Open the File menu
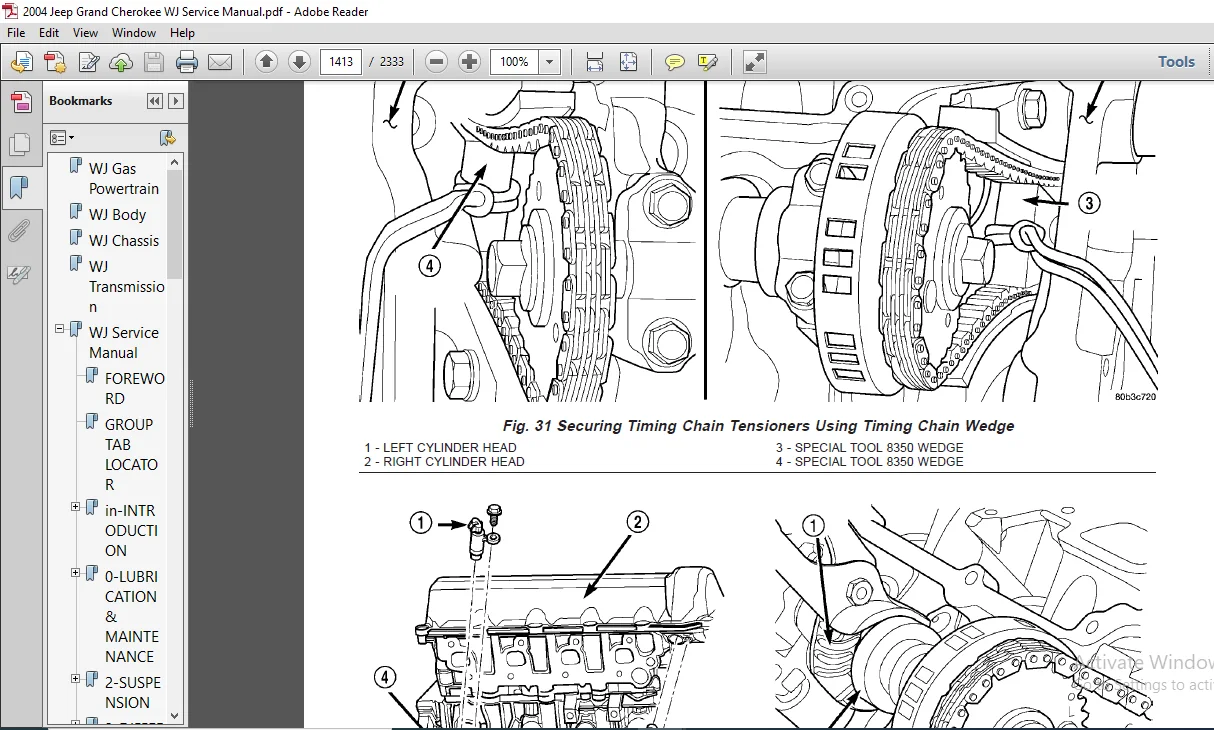Viewport: 1214px width, 730px height. point(16,33)
